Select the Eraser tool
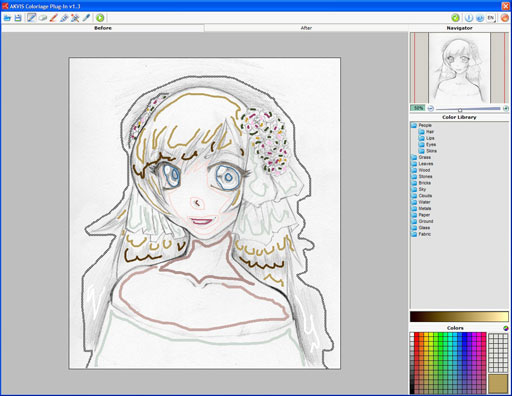The image size is (512, 396). click(x=42, y=18)
